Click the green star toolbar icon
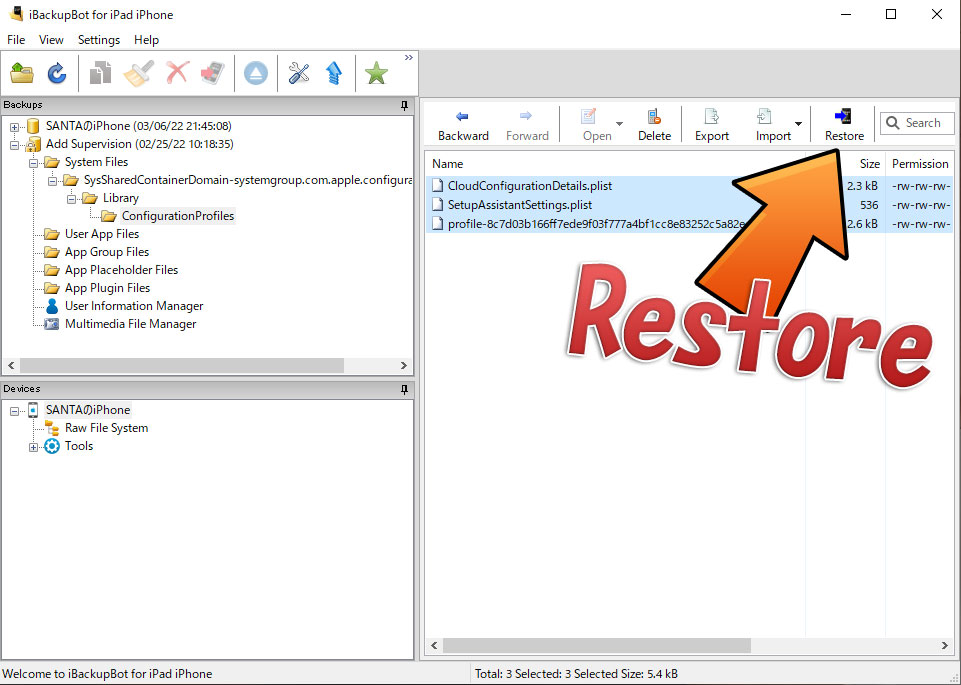Screen dimensions: 961x685 (376, 74)
